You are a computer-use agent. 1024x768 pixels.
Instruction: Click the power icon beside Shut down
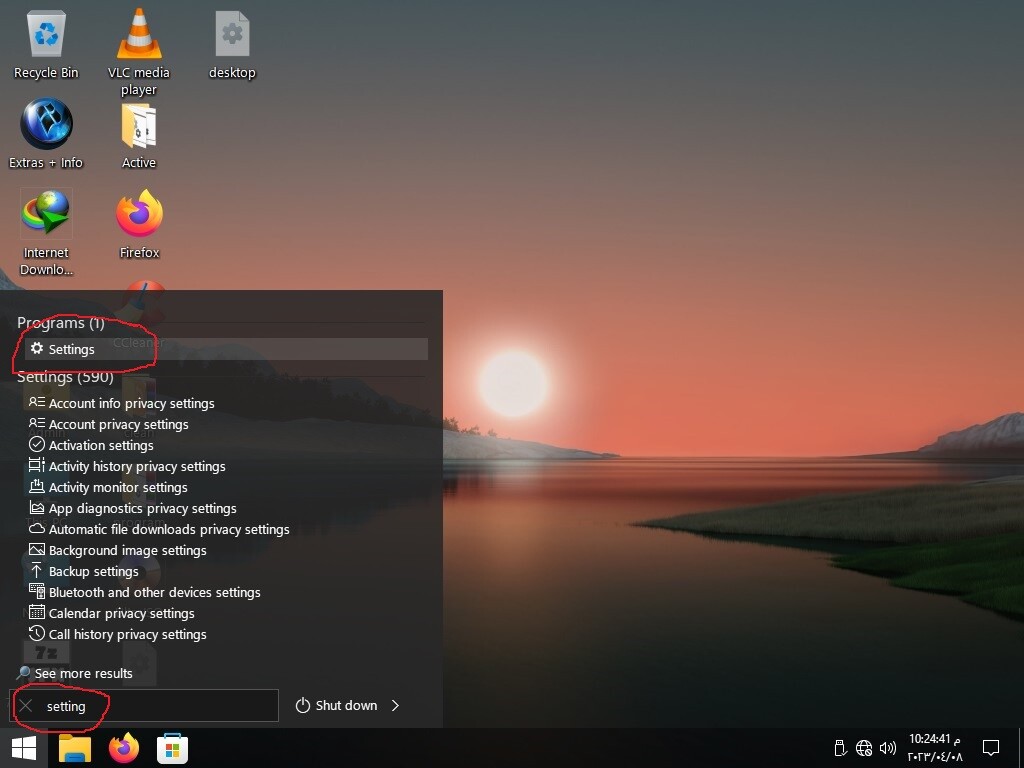(302, 705)
